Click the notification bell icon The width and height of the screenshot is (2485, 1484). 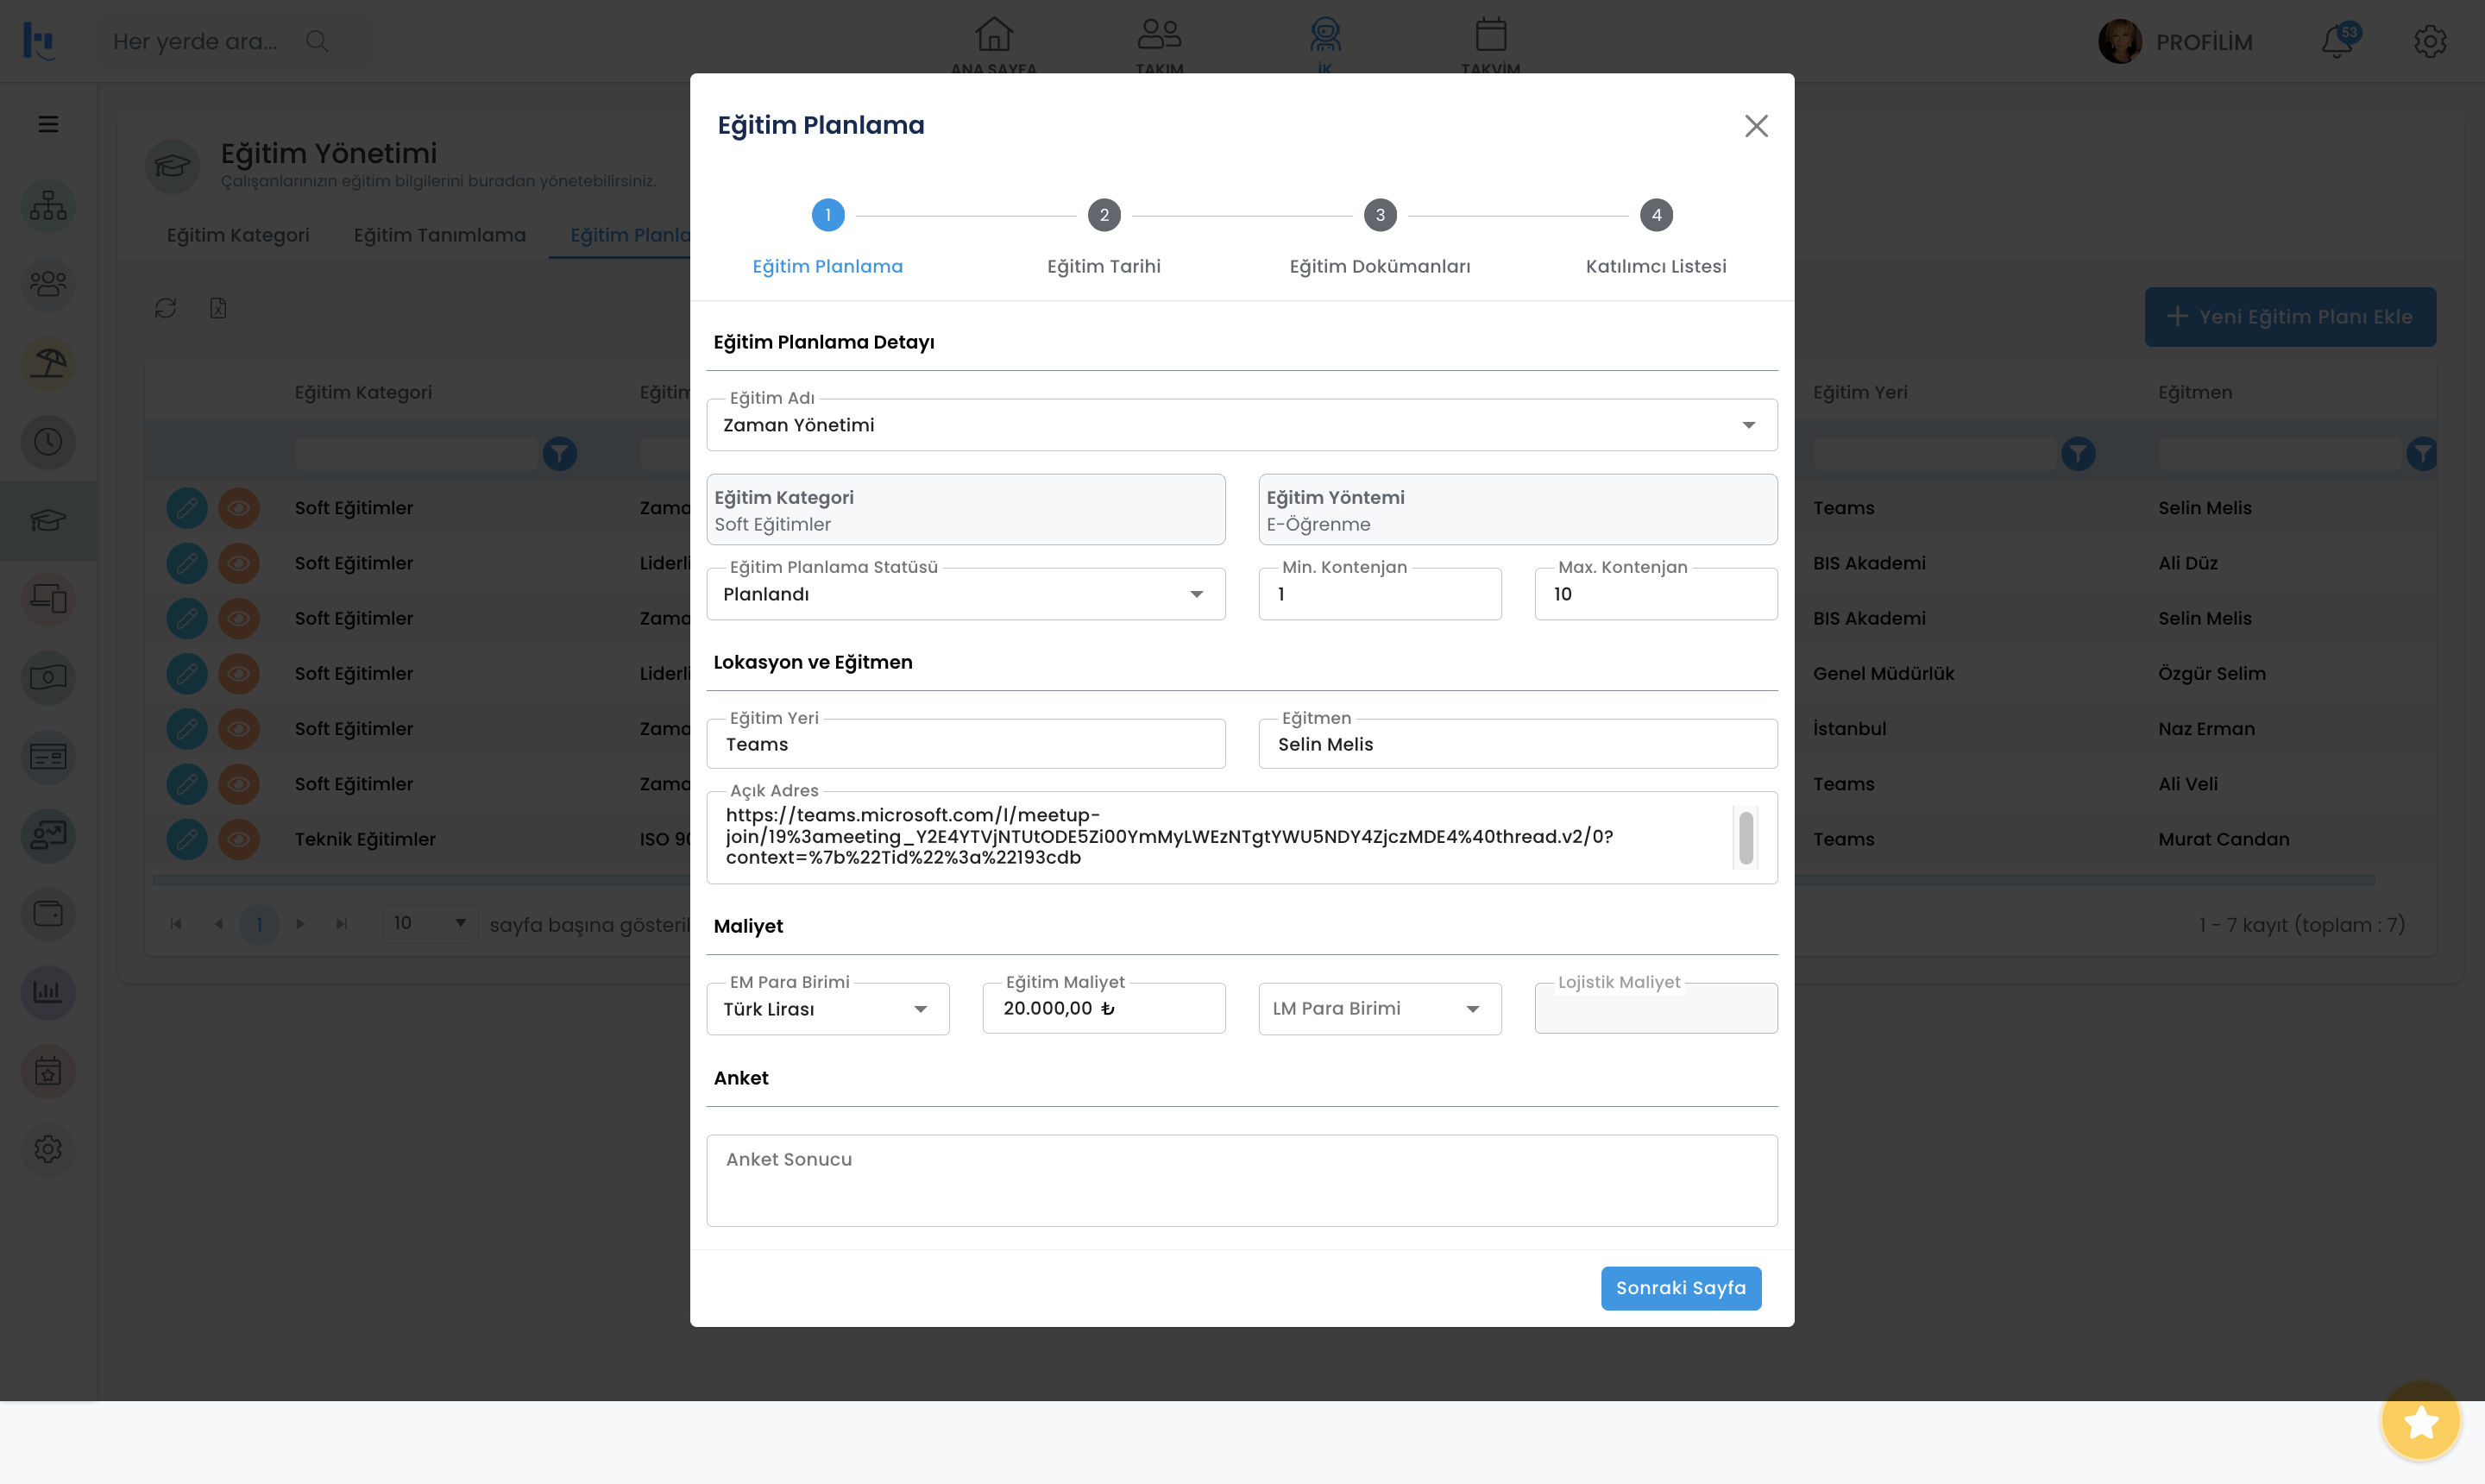(2336, 42)
